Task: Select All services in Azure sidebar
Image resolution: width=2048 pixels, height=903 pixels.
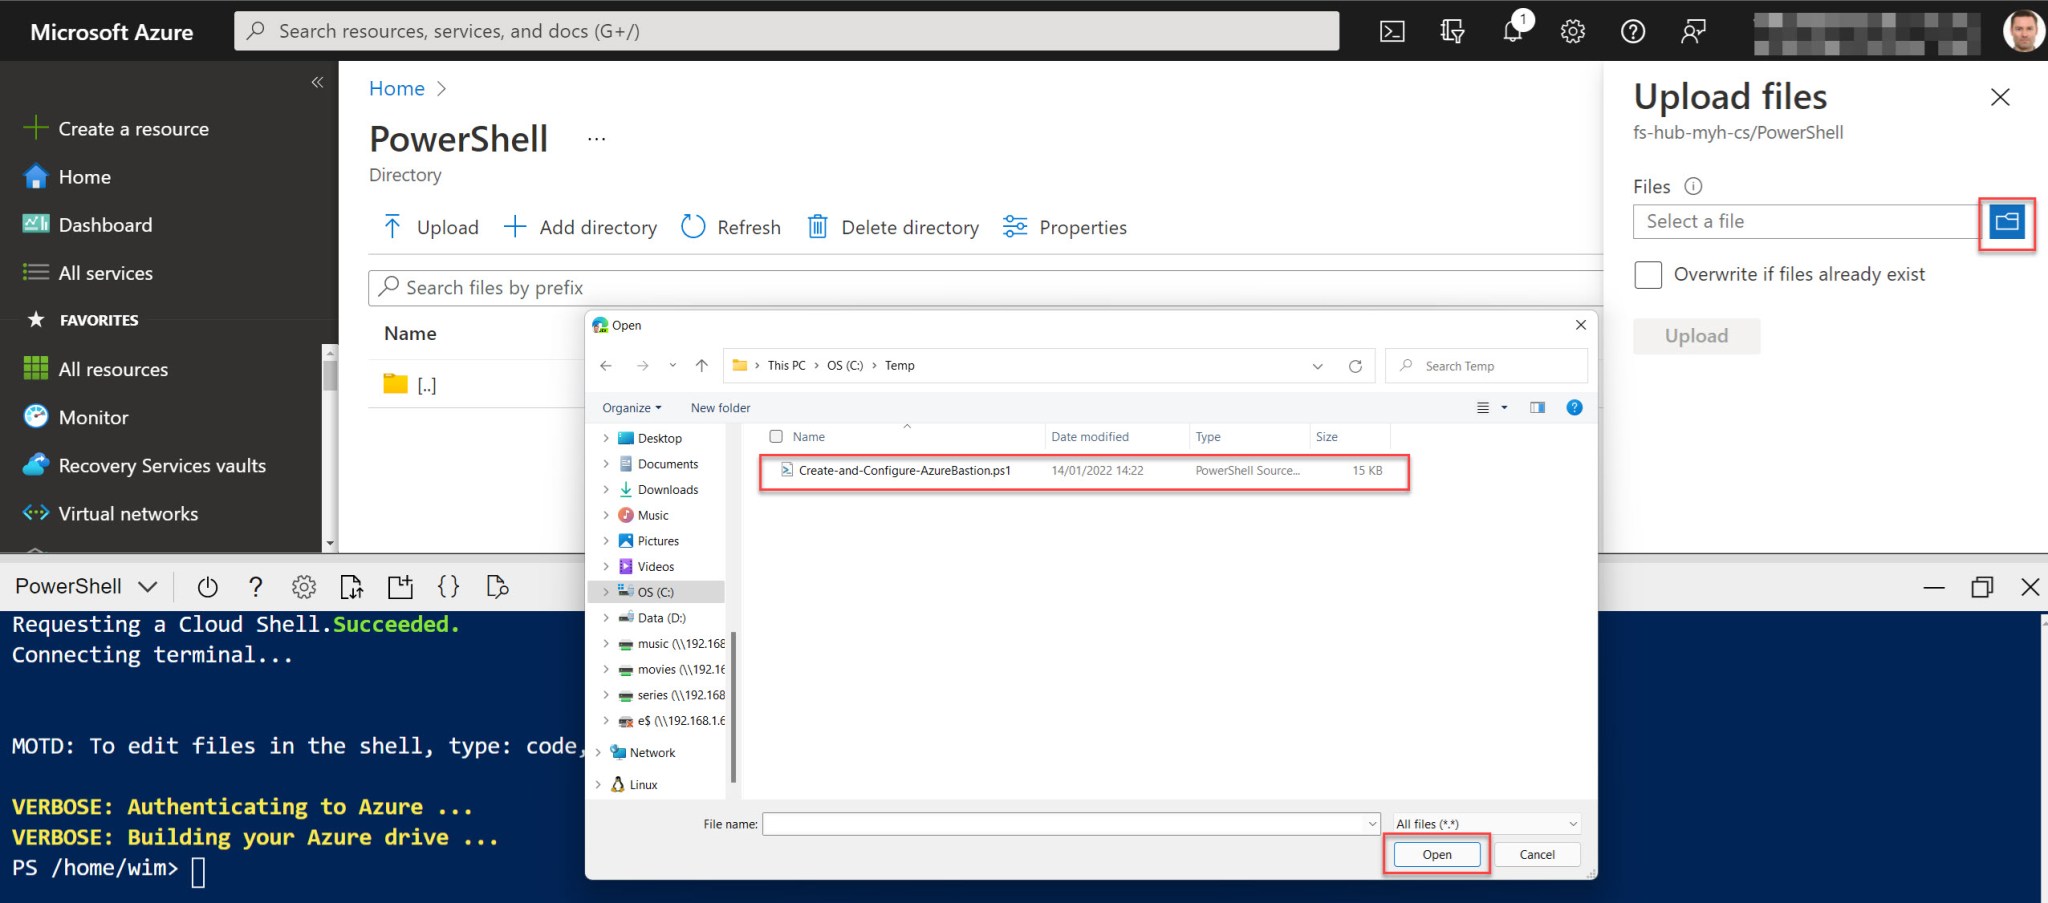Action: tap(105, 273)
